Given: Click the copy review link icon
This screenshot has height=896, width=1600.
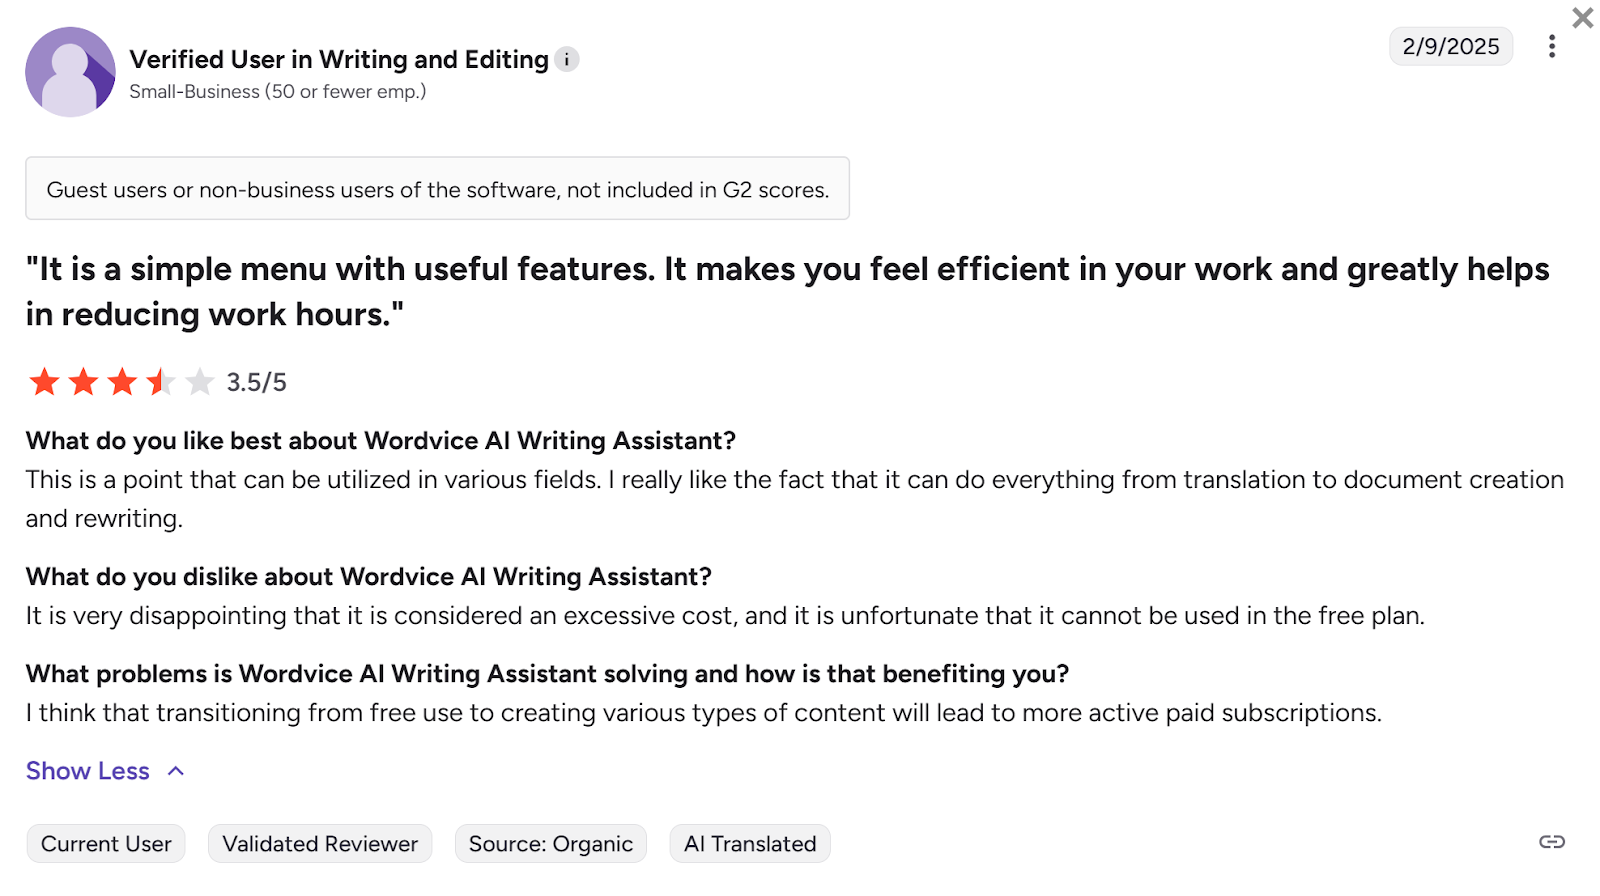Looking at the screenshot, I should [1554, 843].
